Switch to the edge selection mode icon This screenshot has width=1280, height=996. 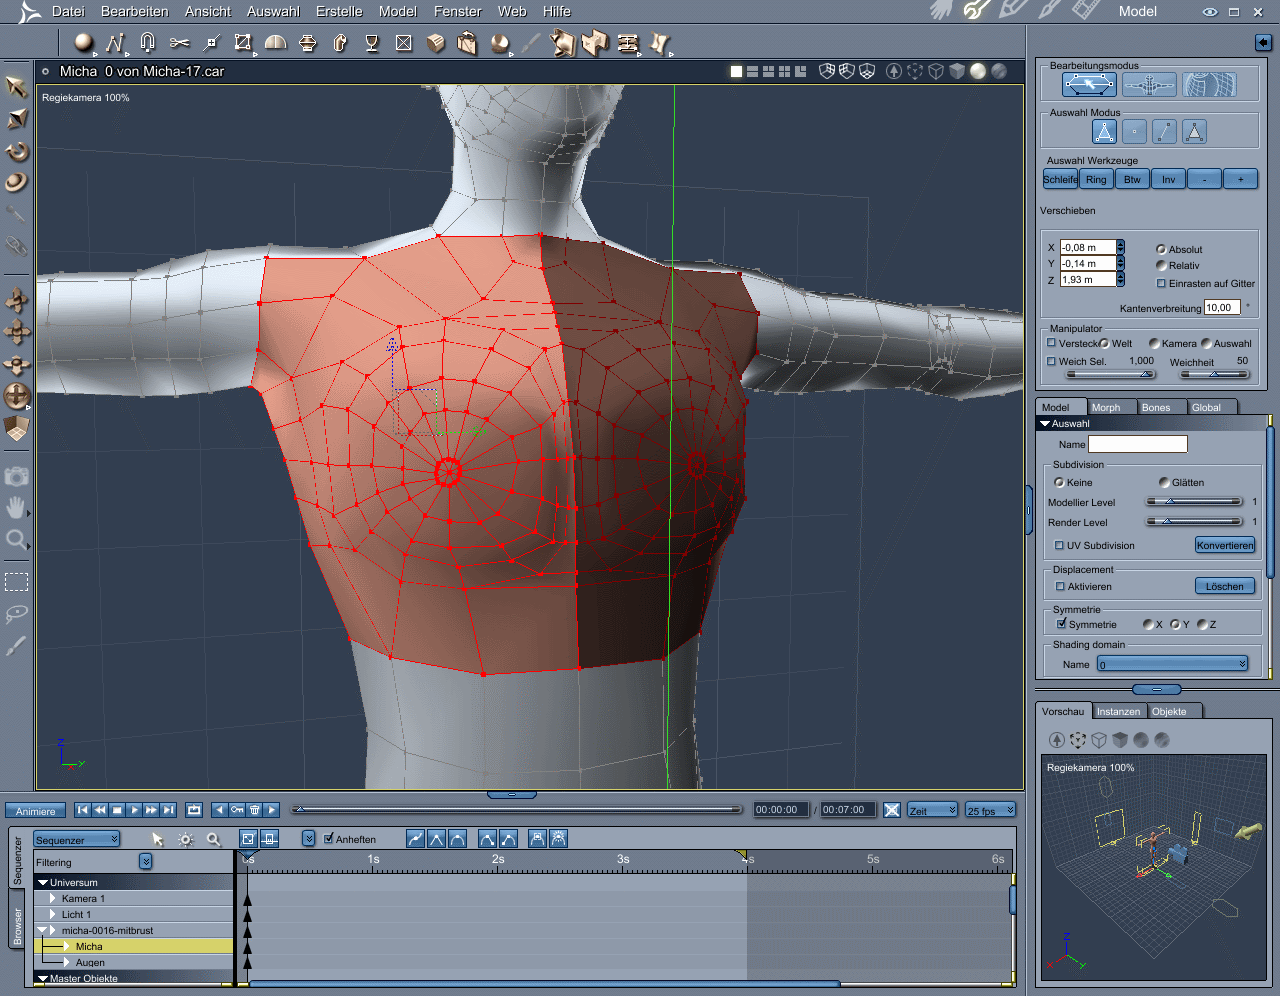click(1164, 132)
